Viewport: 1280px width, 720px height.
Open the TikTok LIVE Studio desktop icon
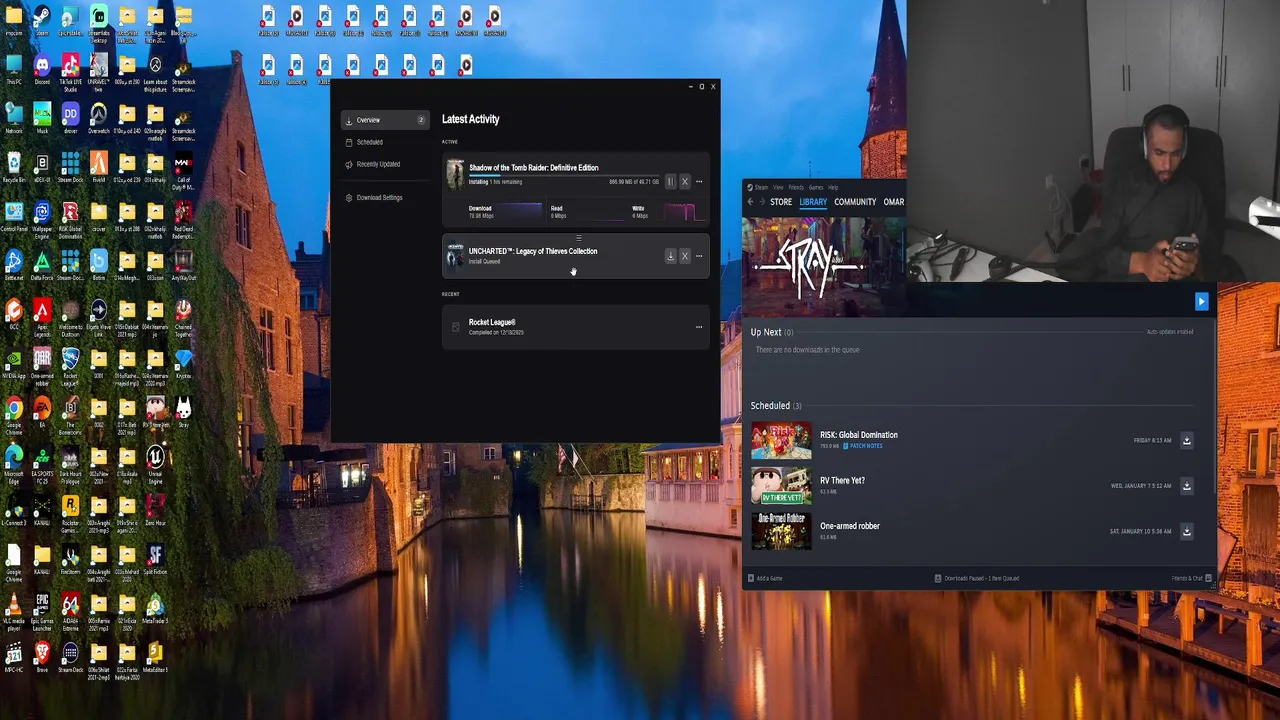click(x=70, y=74)
